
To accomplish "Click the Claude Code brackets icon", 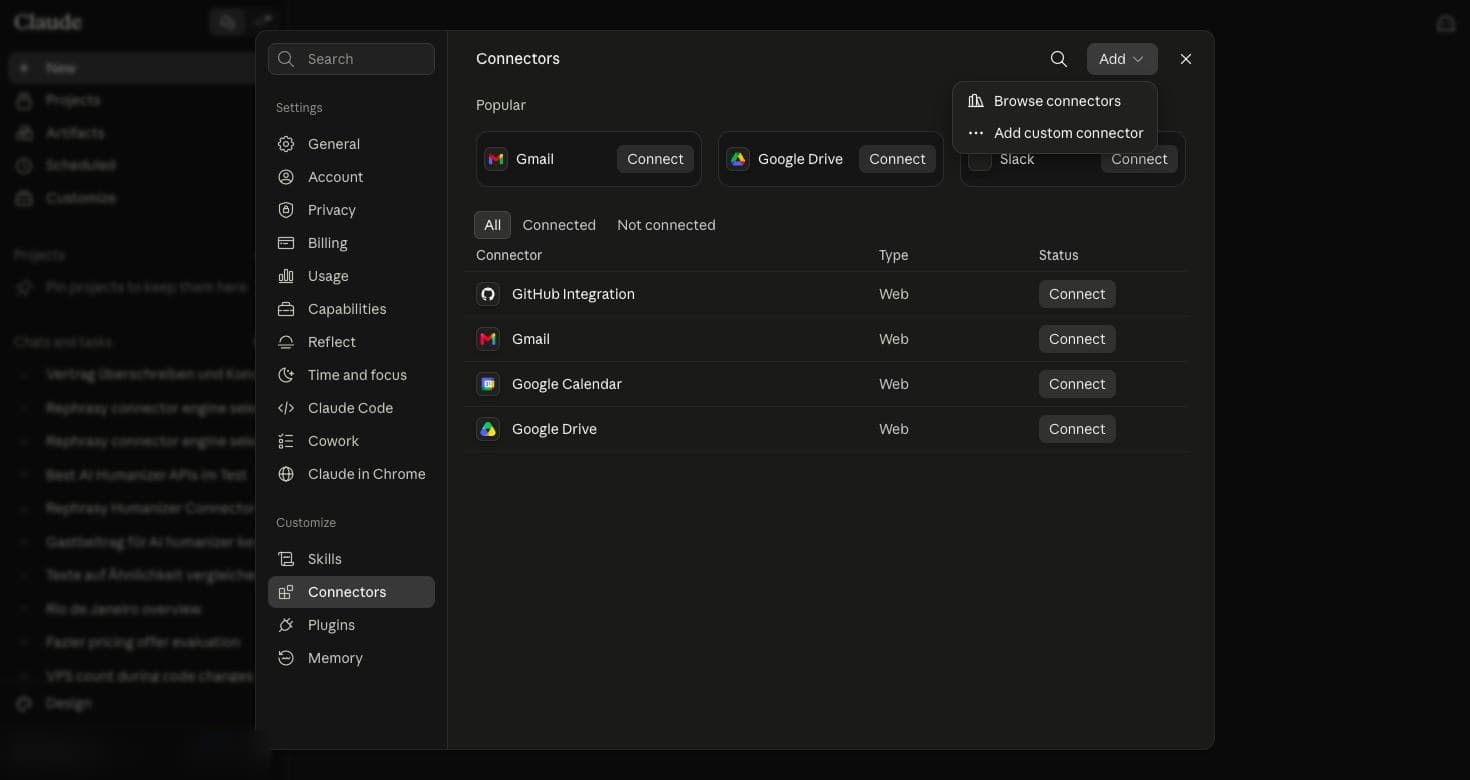I will click(x=286, y=408).
